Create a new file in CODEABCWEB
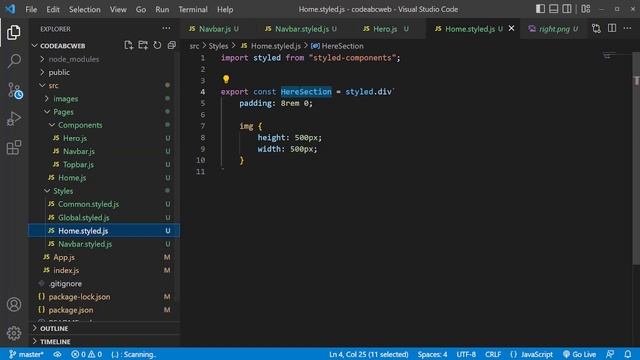The width and height of the screenshot is (640, 360). pos(129,45)
